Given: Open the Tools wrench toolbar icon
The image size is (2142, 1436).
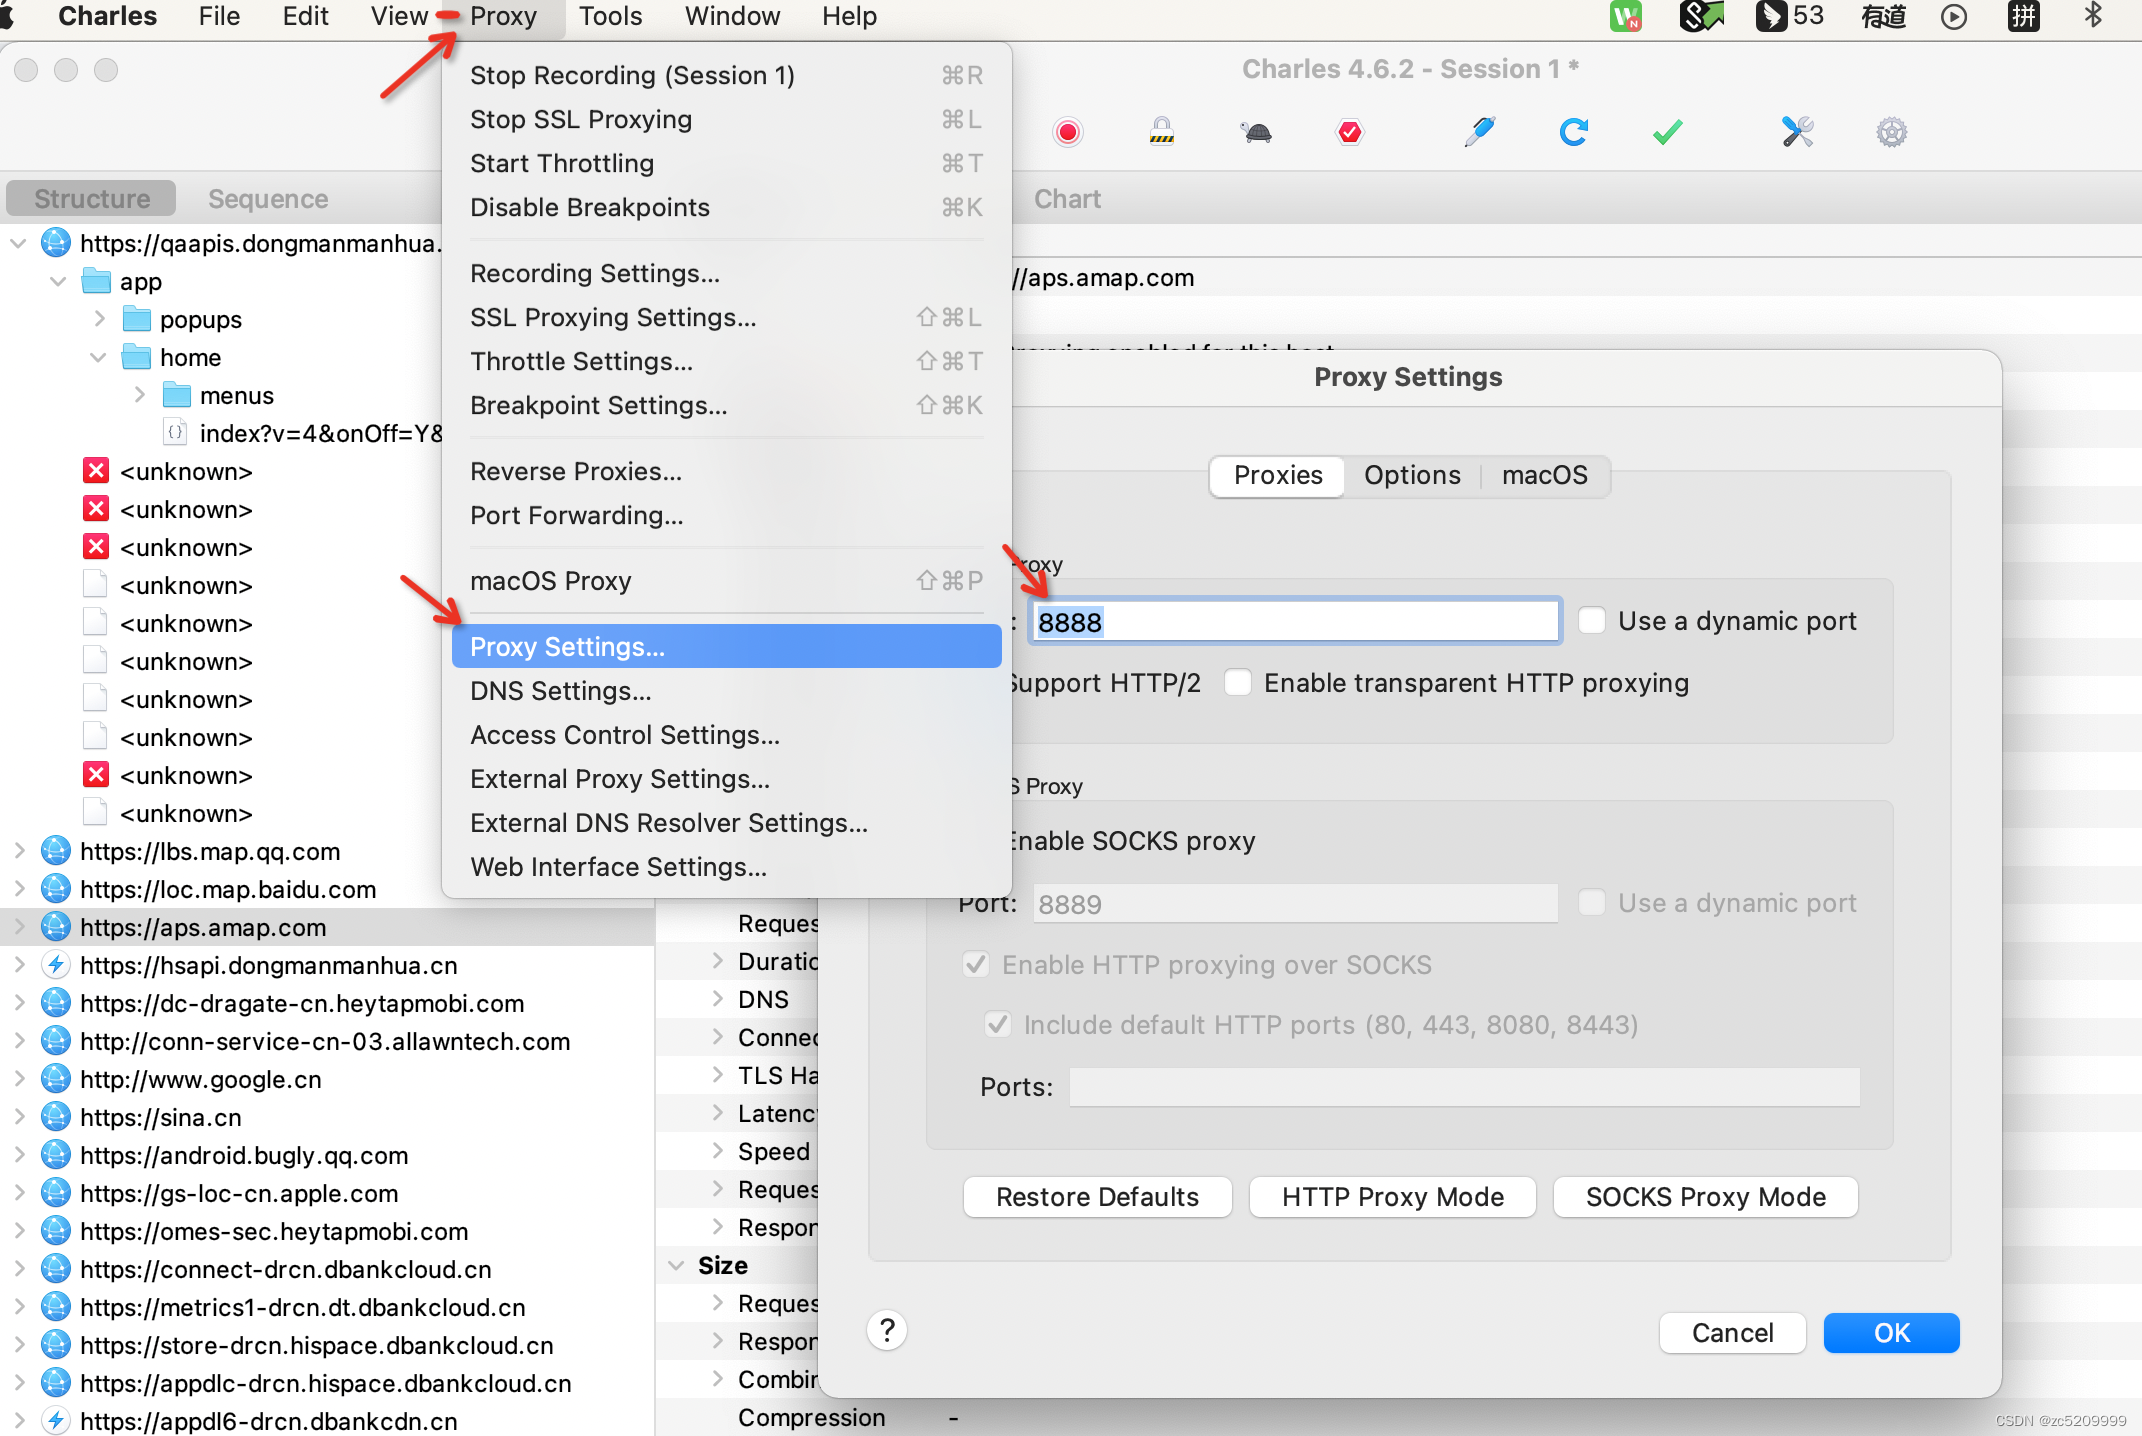Looking at the screenshot, I should [1797, 132].
